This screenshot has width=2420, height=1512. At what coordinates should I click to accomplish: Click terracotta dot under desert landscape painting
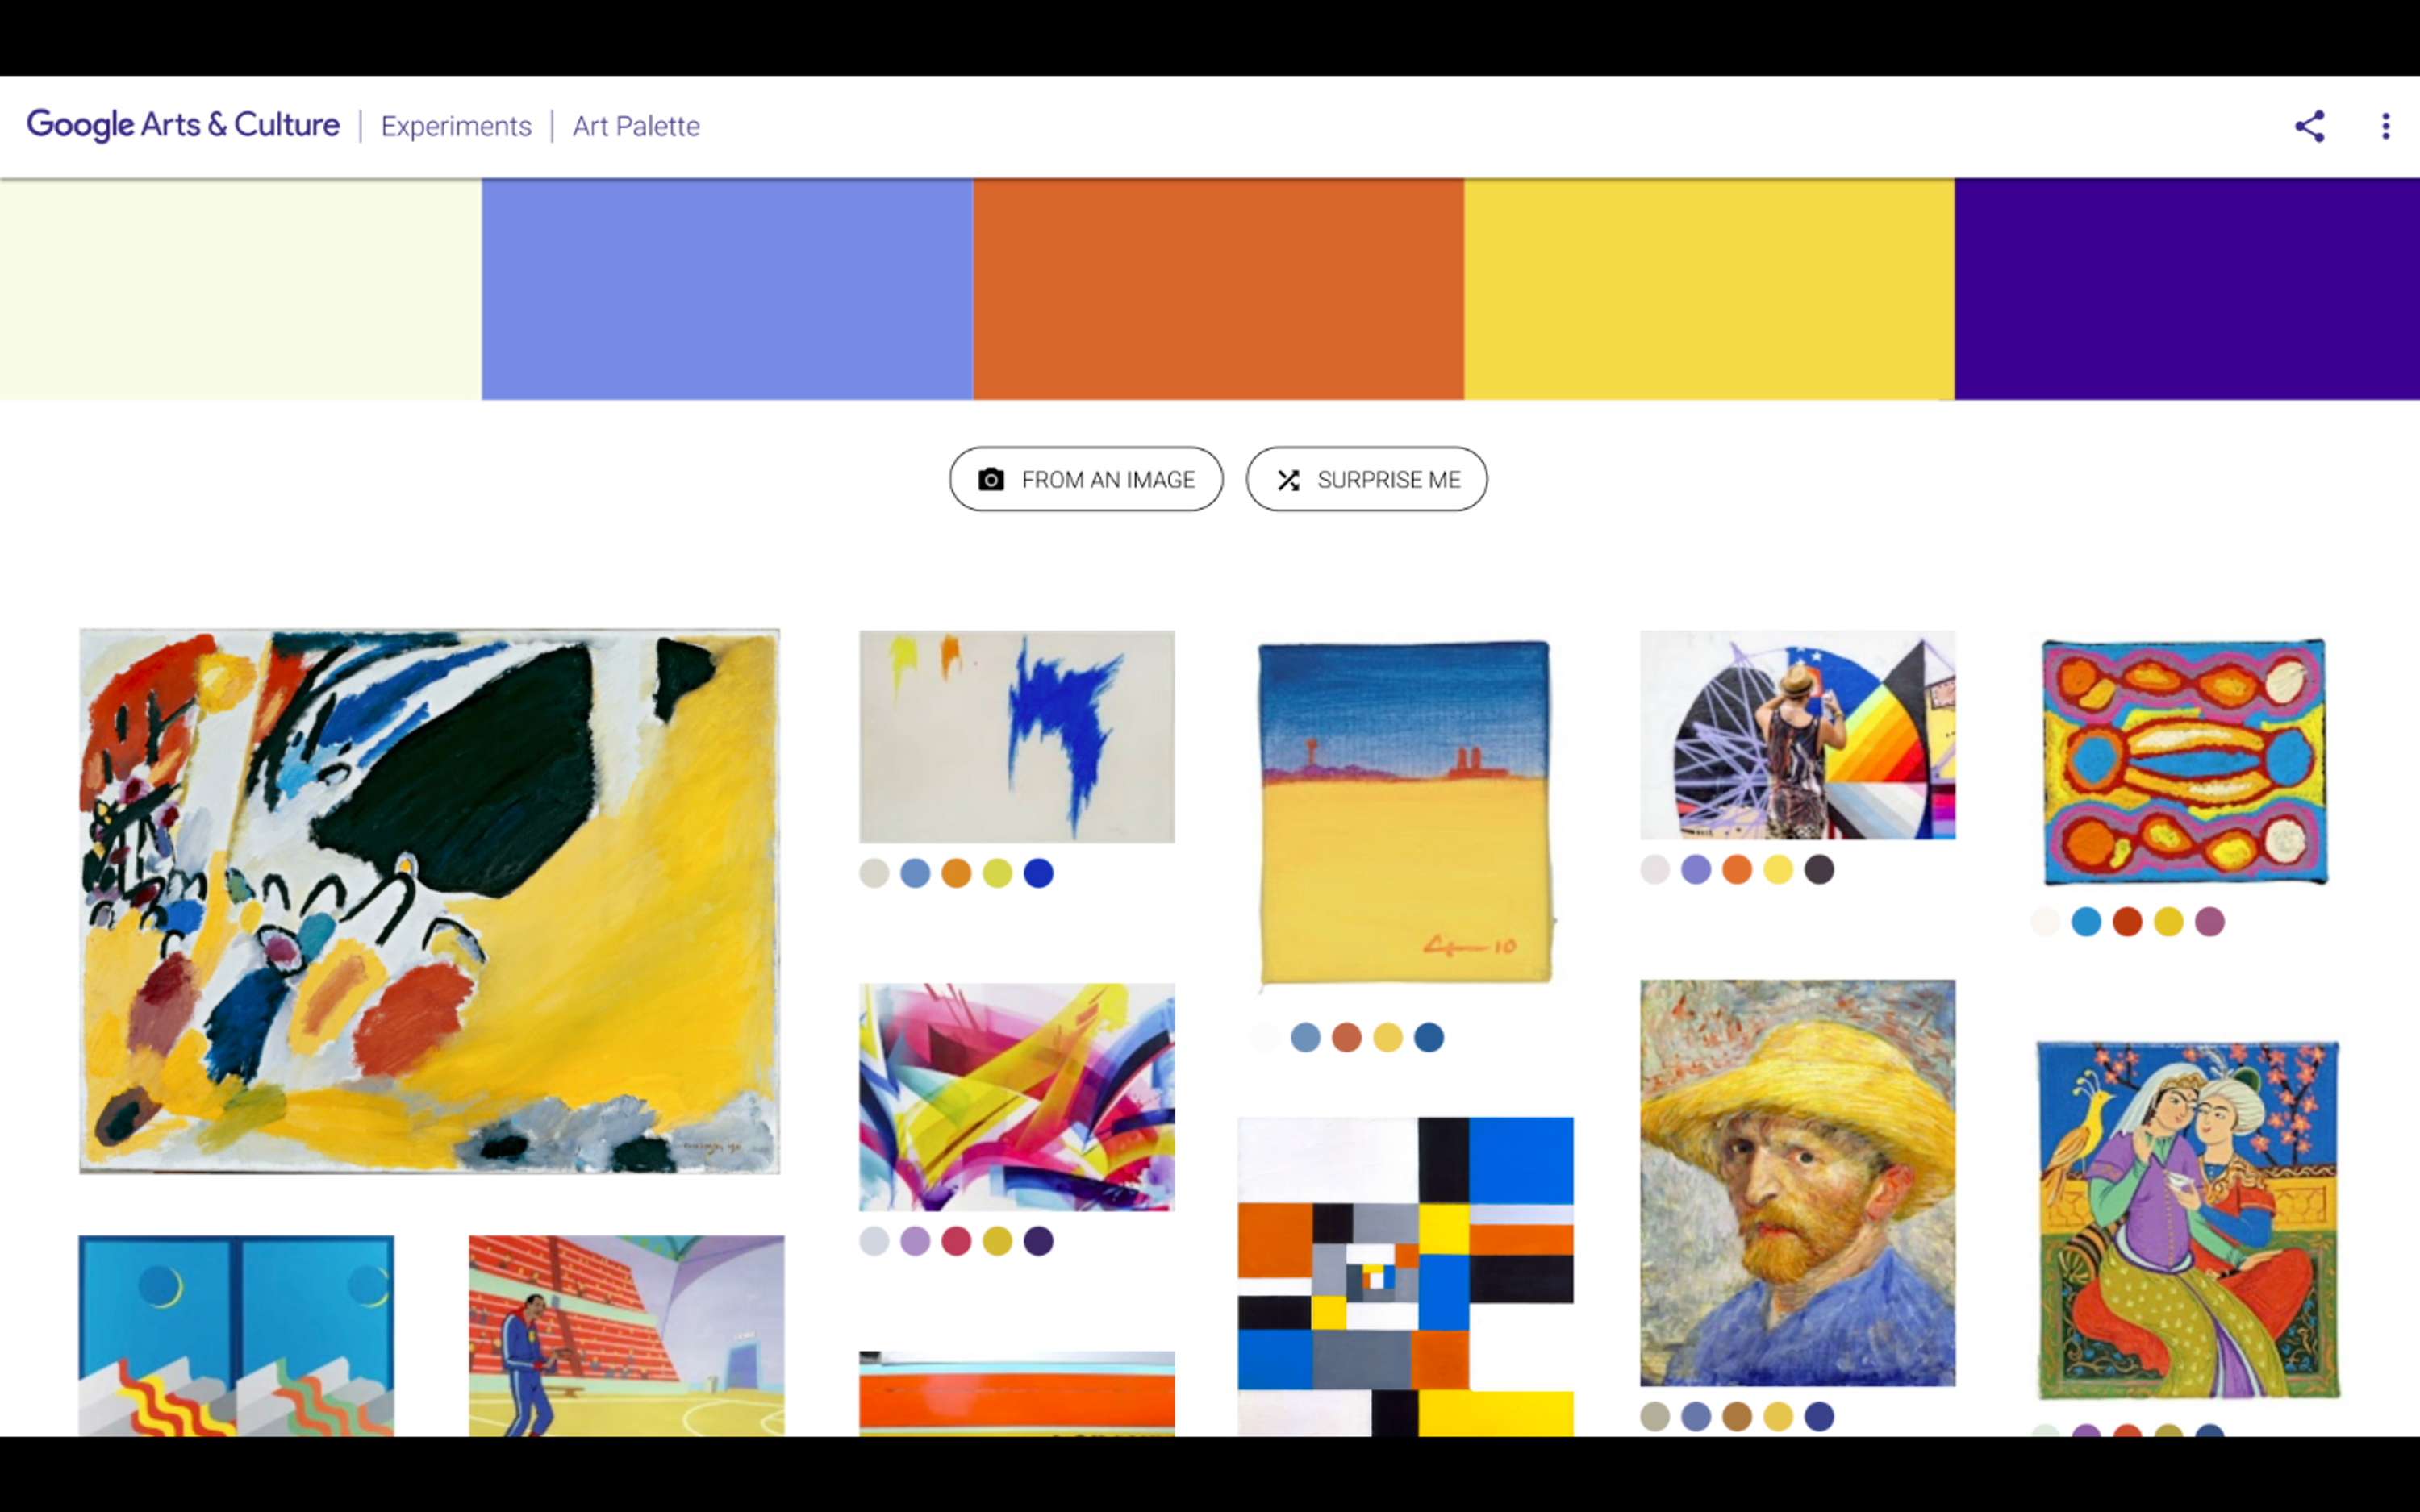1346,1037
